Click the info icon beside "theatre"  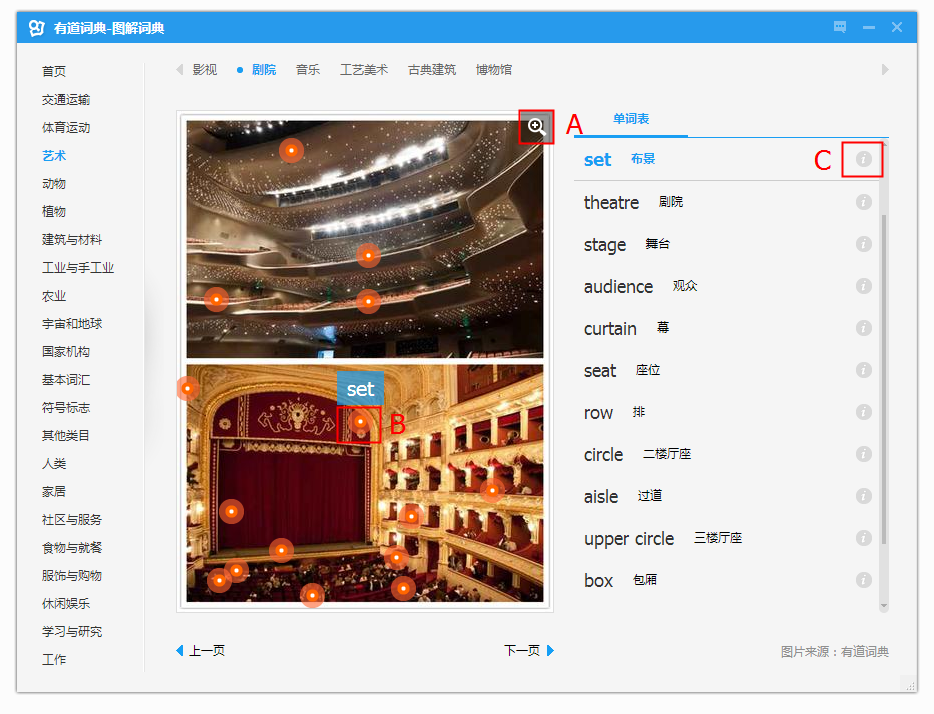863,201
